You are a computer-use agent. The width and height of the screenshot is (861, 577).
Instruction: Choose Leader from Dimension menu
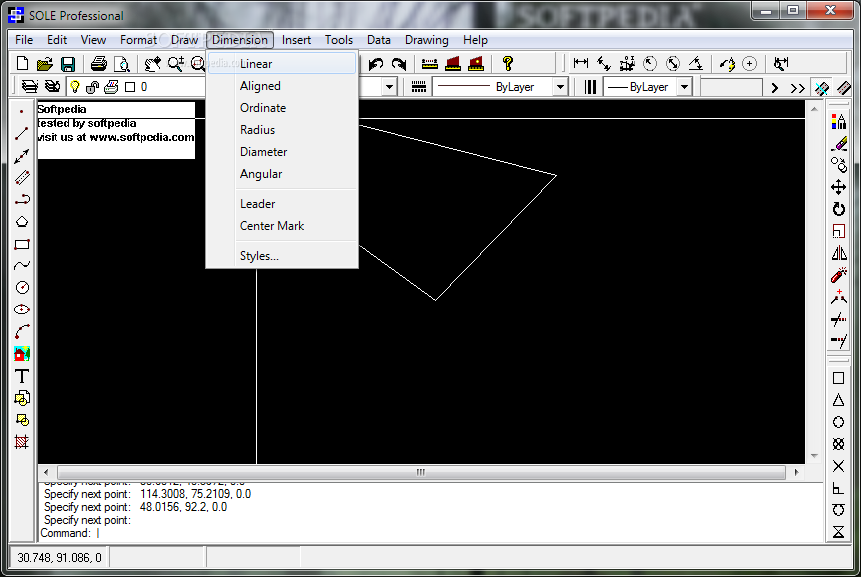[x=282, y=204]
